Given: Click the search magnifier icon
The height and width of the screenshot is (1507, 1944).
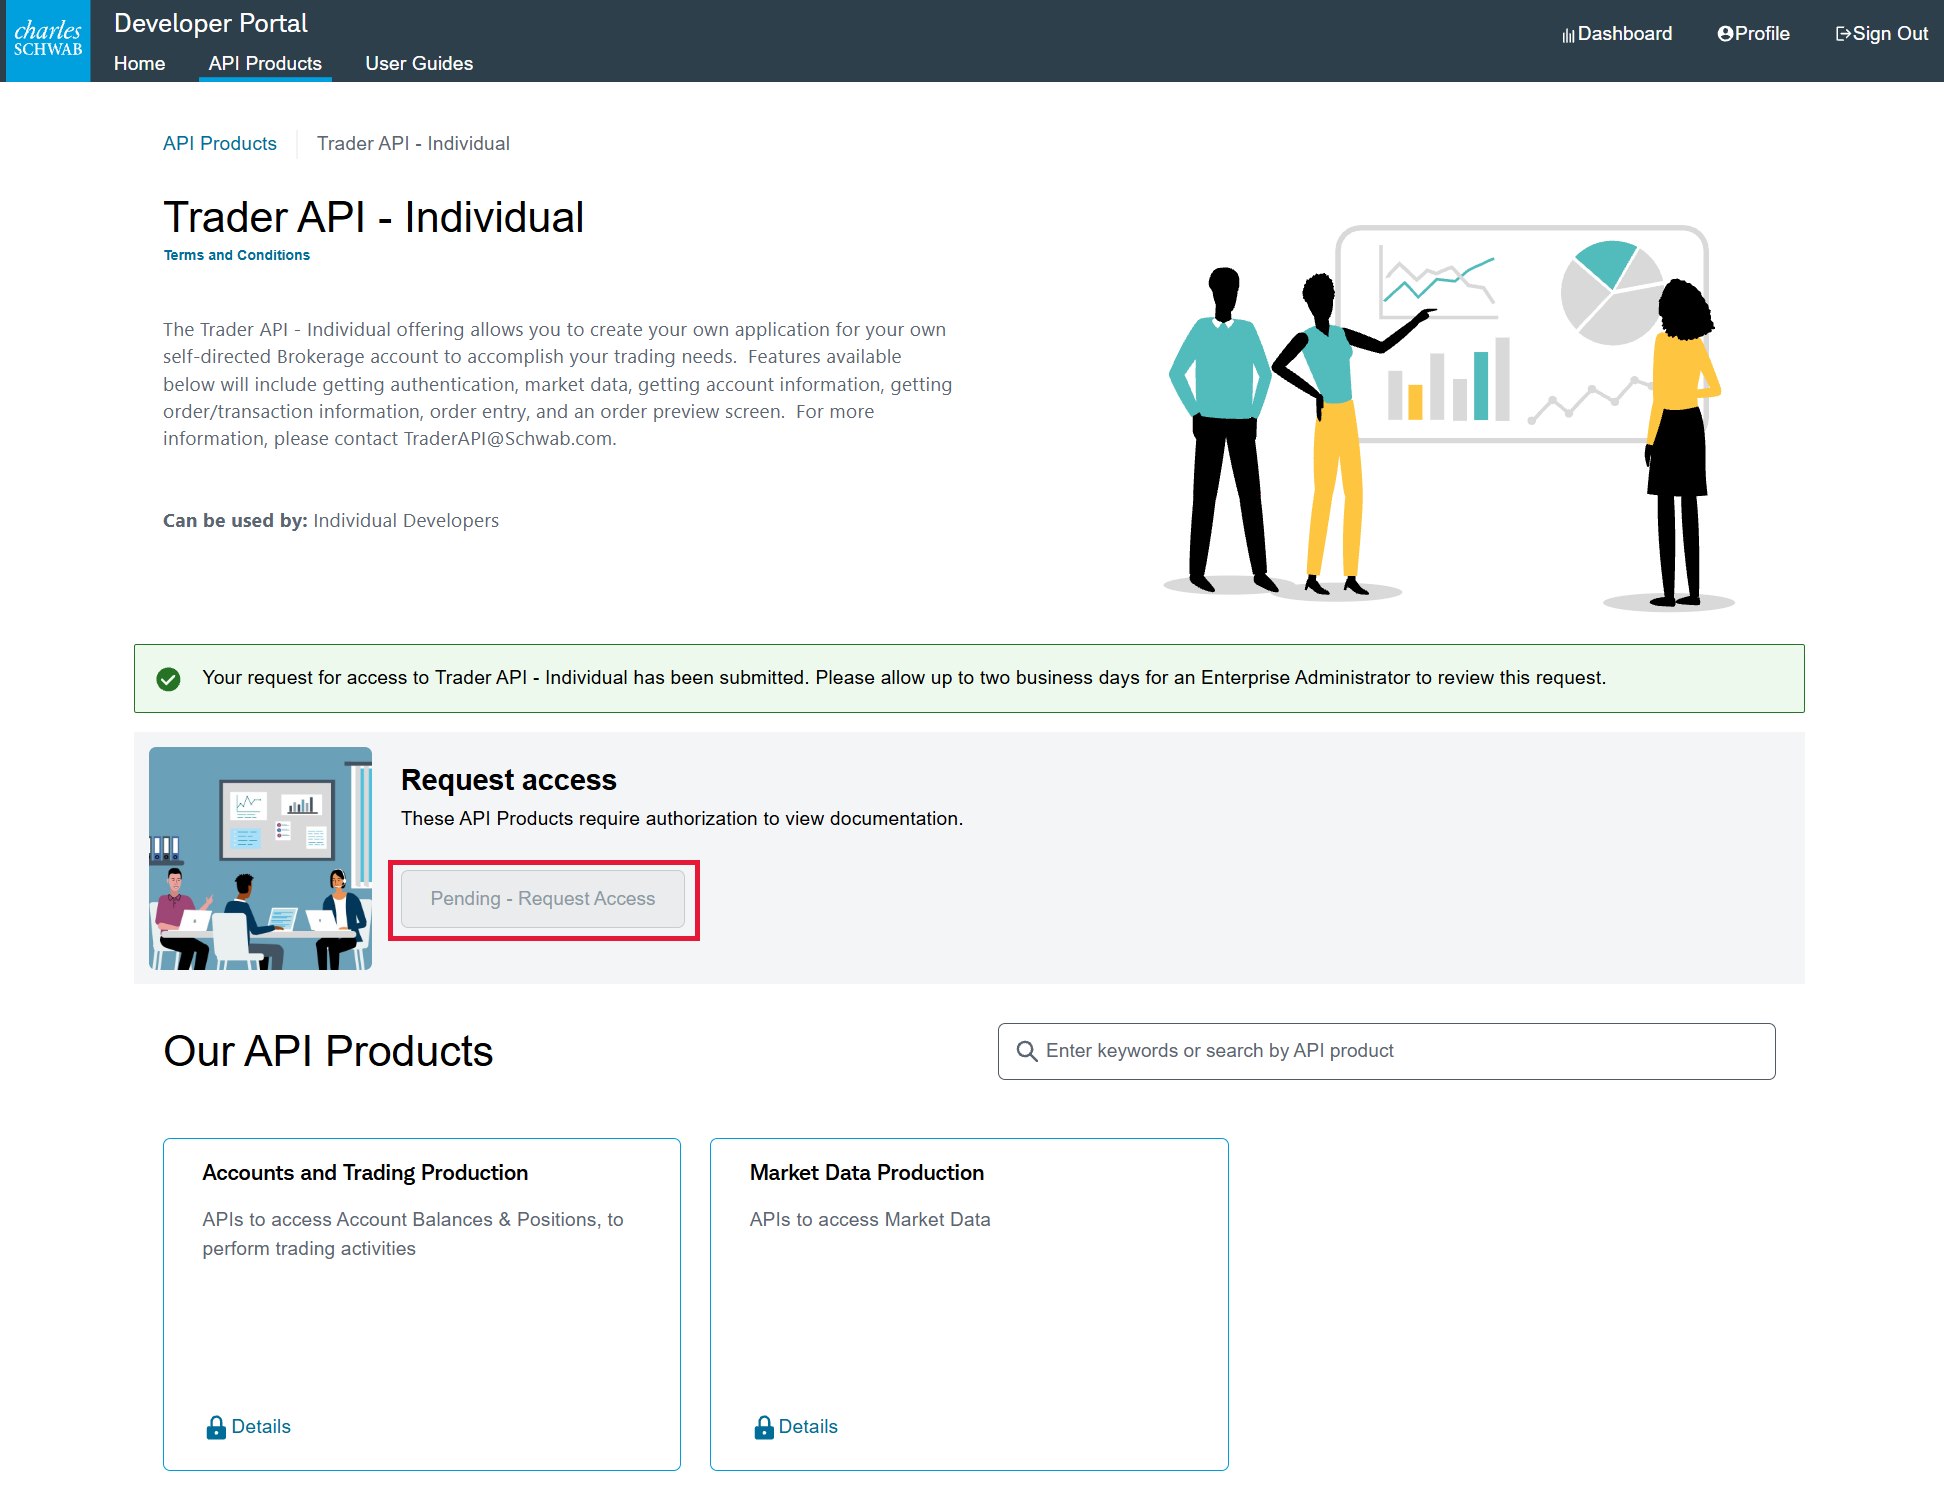Looking at the screenshot, I should coord(1027,1051).
